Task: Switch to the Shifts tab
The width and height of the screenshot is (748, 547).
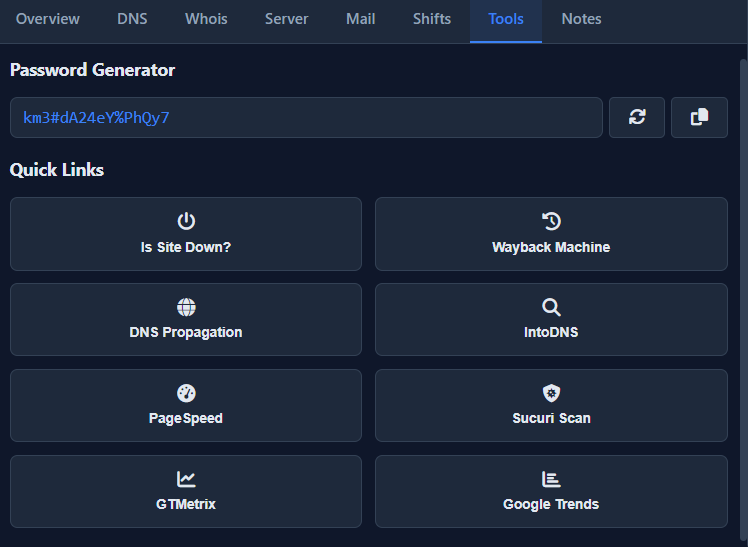Action: tap(431, 19)
